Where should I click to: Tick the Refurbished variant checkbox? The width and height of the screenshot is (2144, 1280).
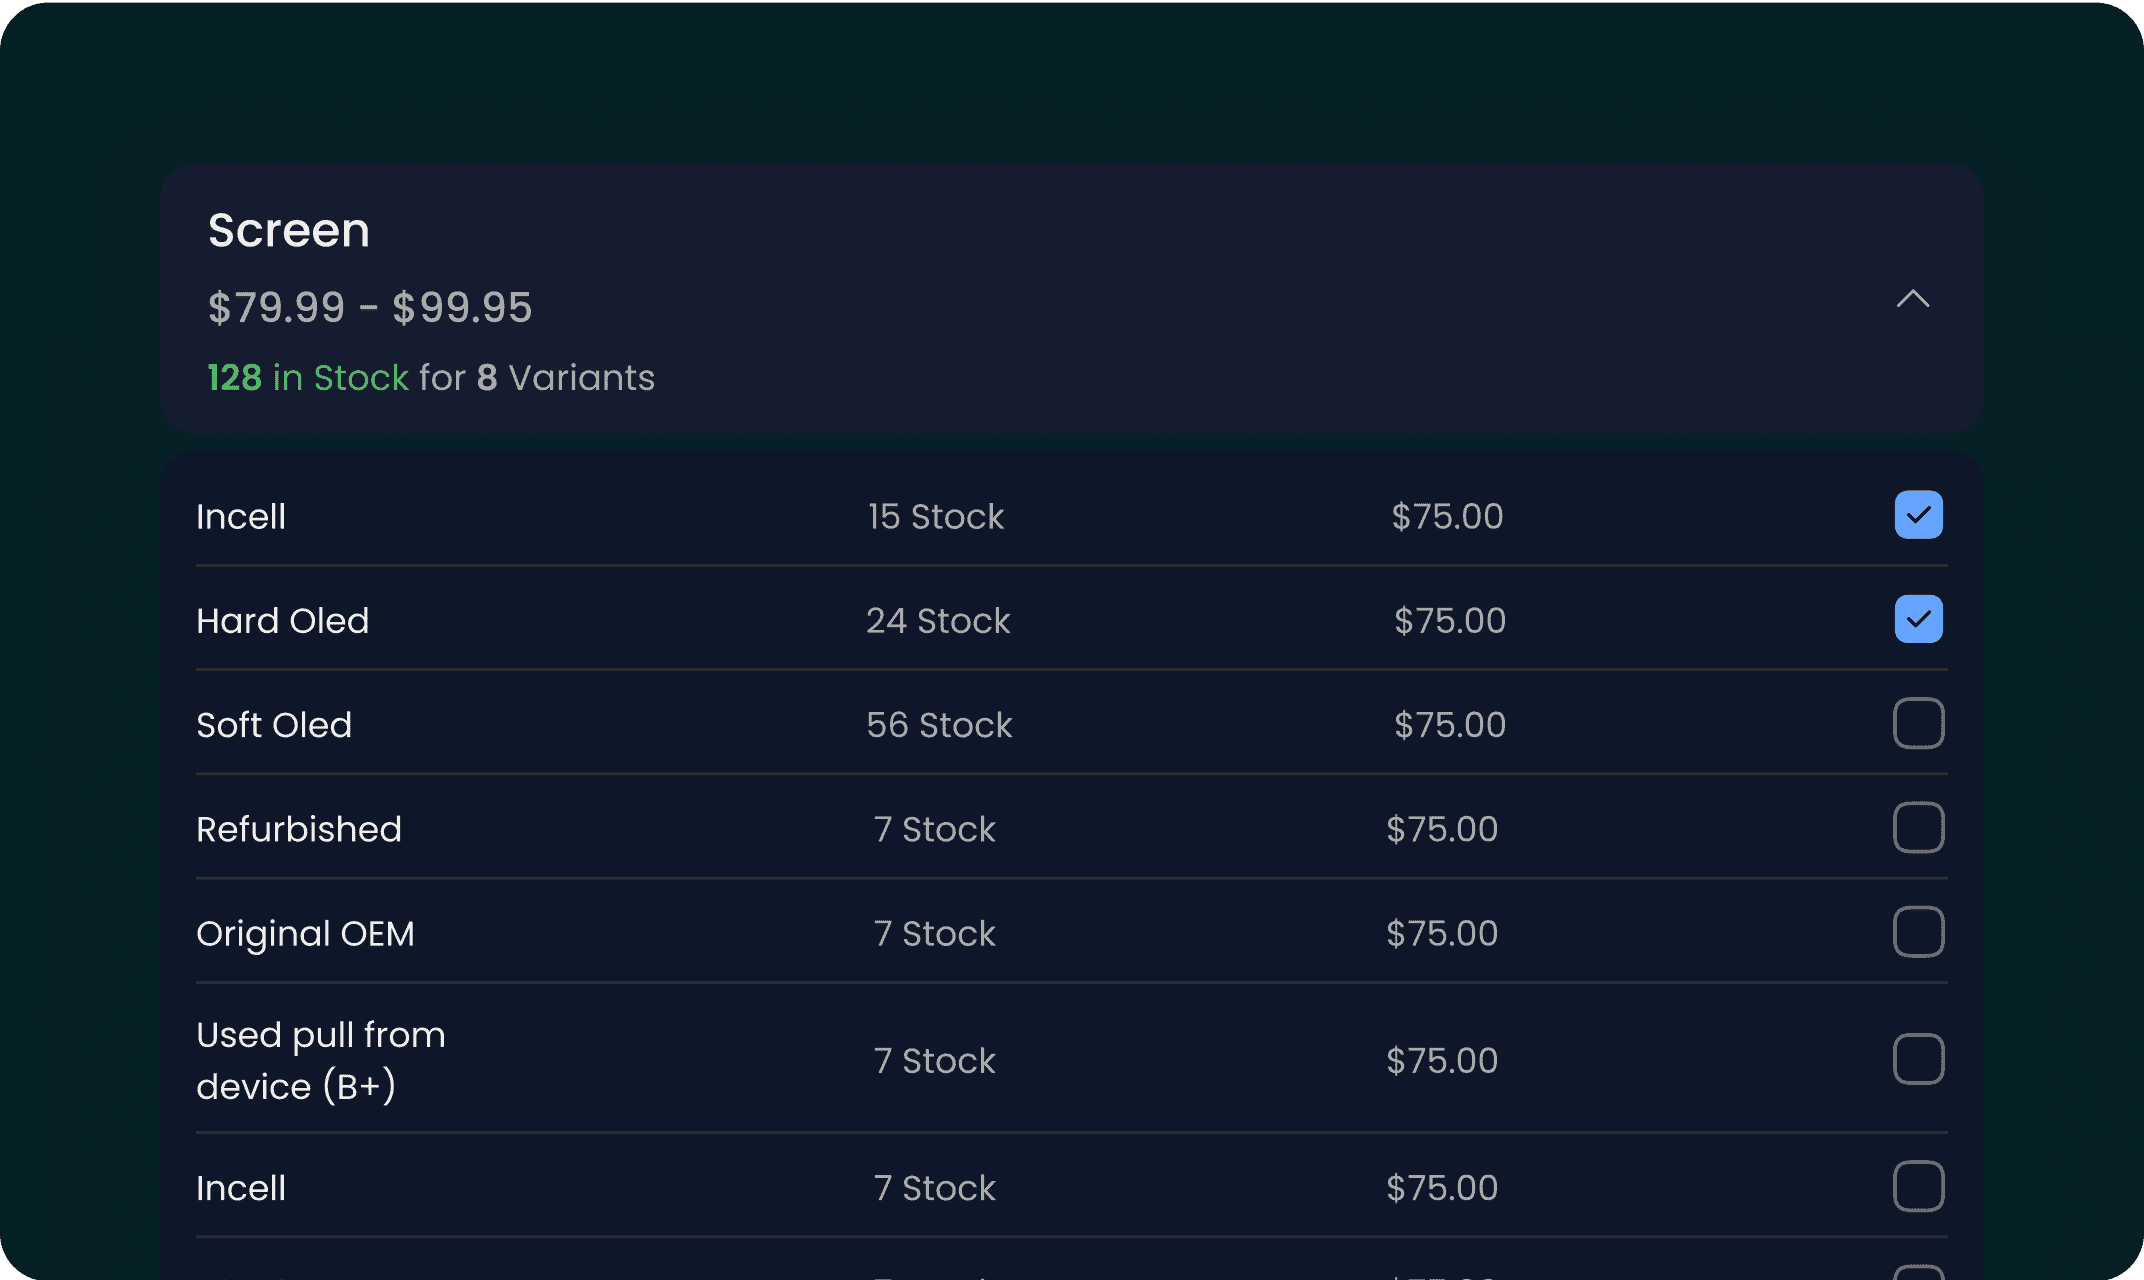click(x=1918, y=828)
